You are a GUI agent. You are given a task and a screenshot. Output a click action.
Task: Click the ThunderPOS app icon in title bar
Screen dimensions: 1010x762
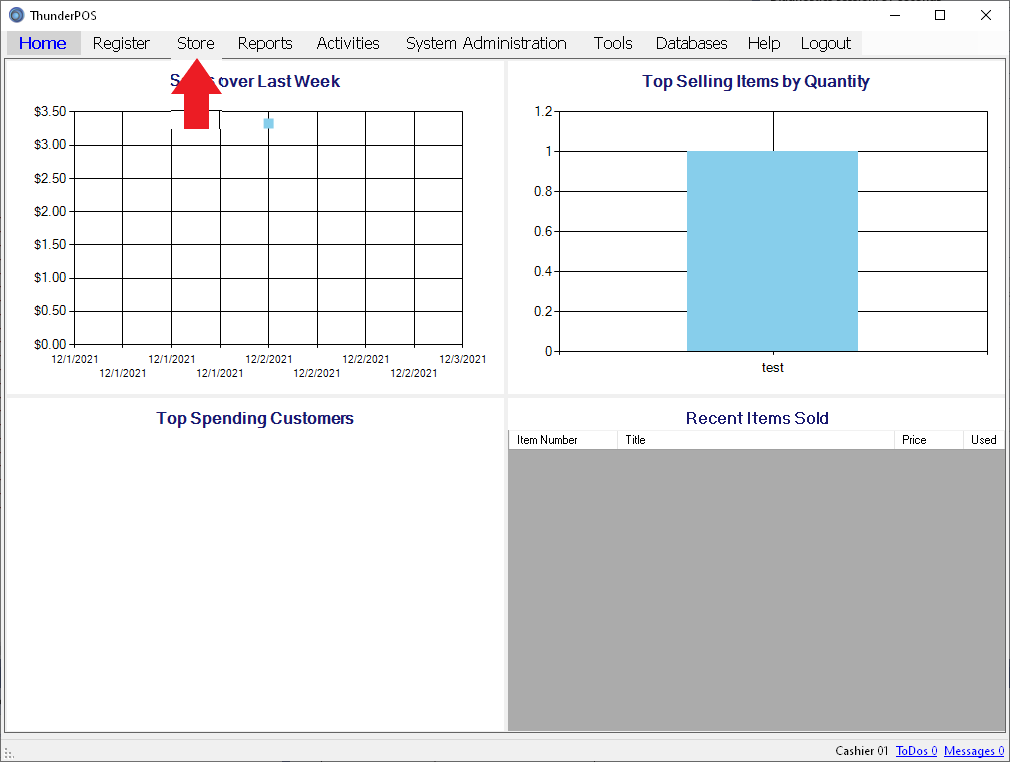pos(16,15)
